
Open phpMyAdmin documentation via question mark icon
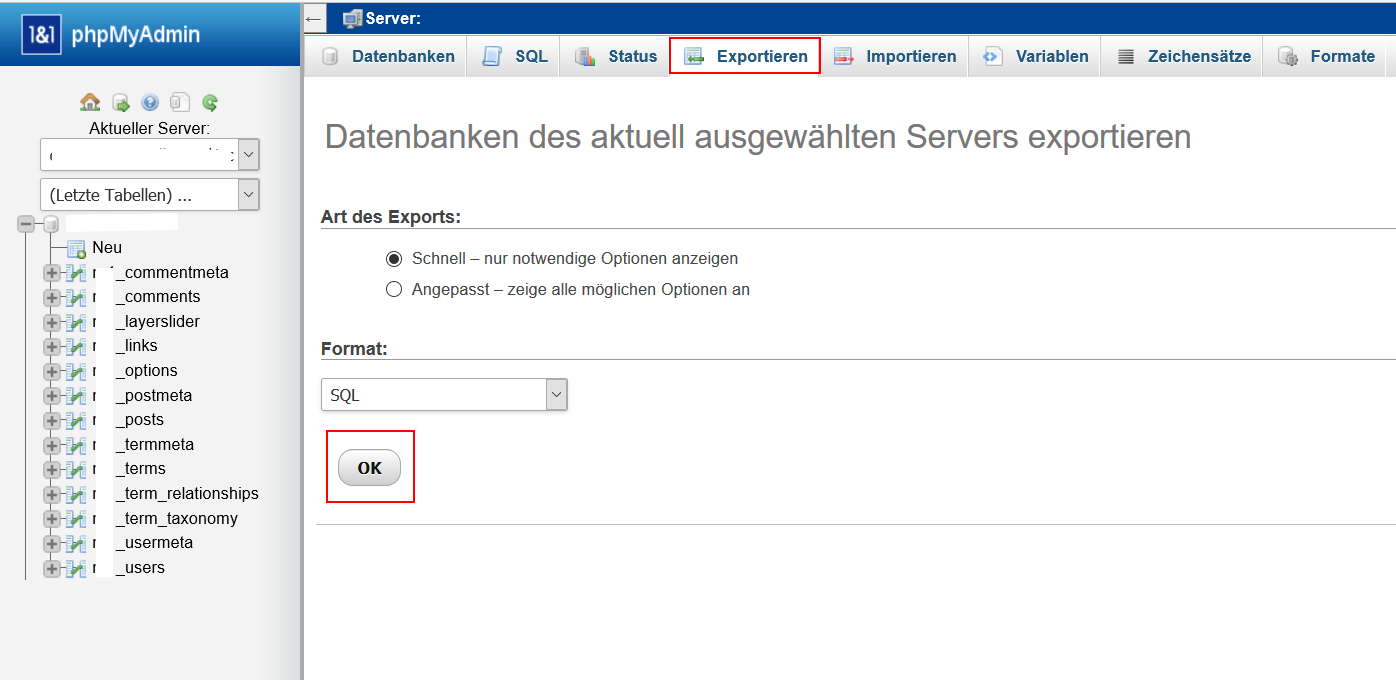click(x=149, y=101)
